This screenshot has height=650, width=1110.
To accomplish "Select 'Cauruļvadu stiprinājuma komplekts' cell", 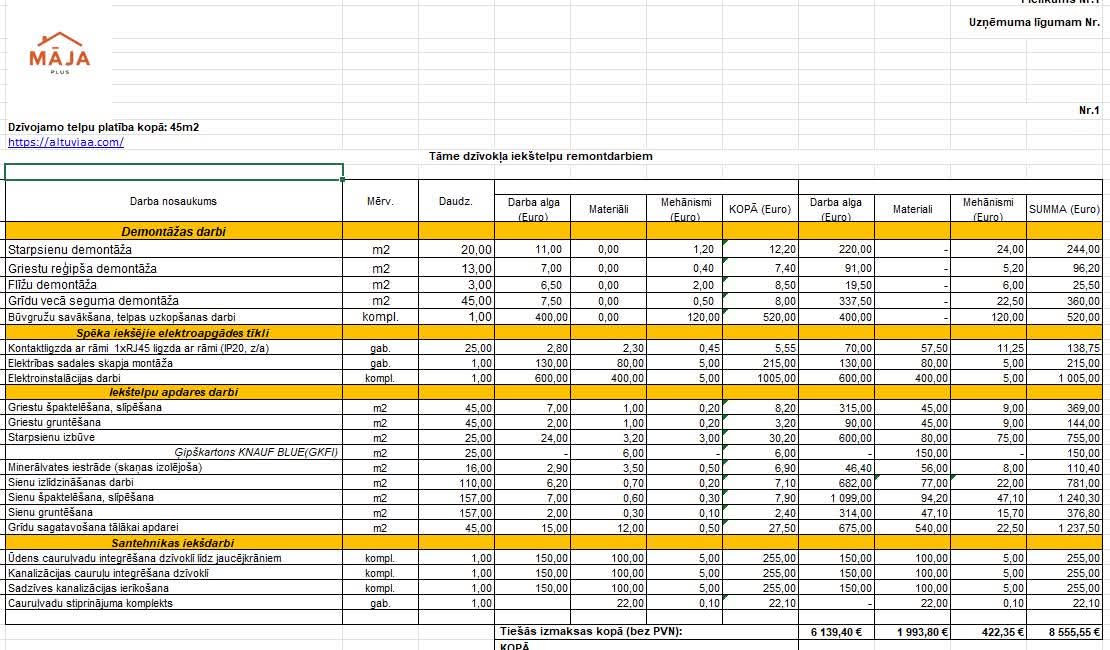I will tap(173, 603).
